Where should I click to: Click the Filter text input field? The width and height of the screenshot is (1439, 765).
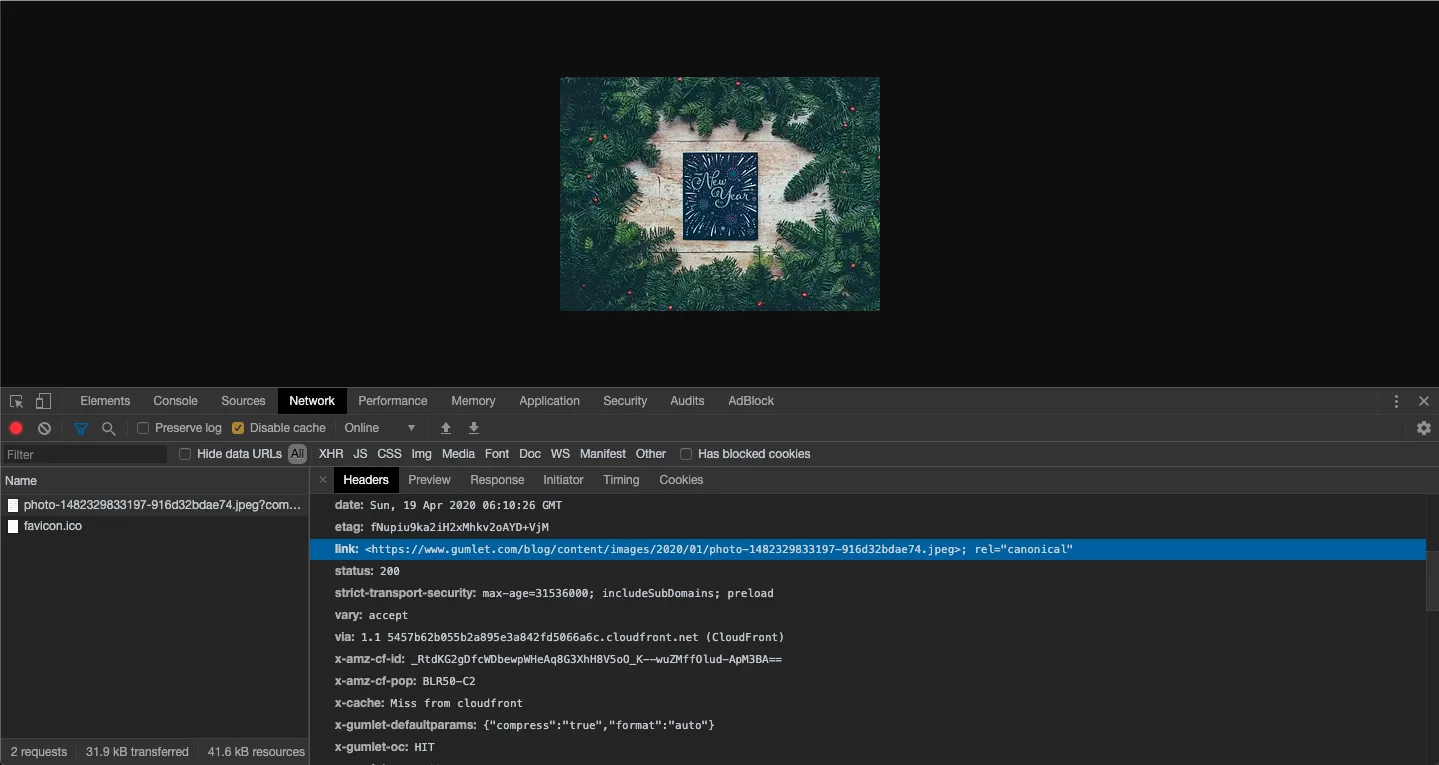click(85, 454)
